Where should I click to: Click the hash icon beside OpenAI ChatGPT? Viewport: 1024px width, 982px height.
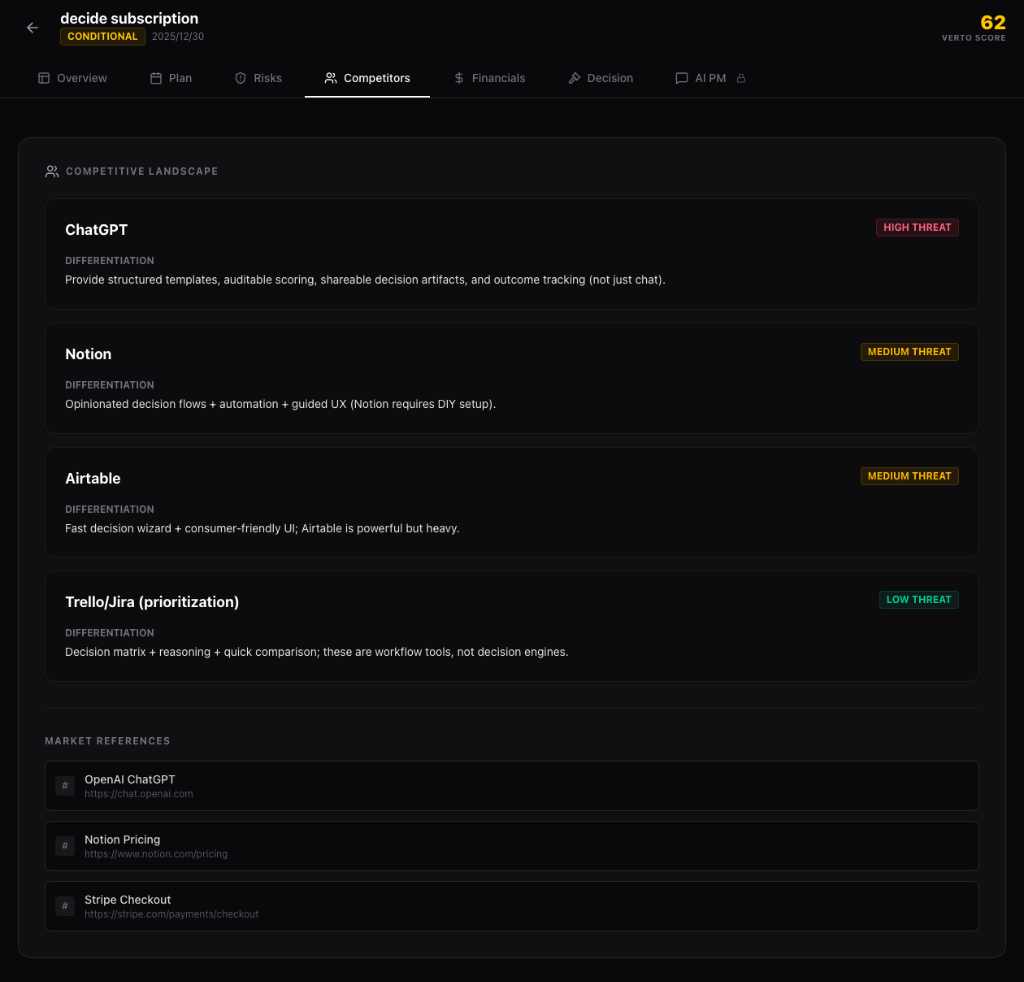click(x=65, y=786)
